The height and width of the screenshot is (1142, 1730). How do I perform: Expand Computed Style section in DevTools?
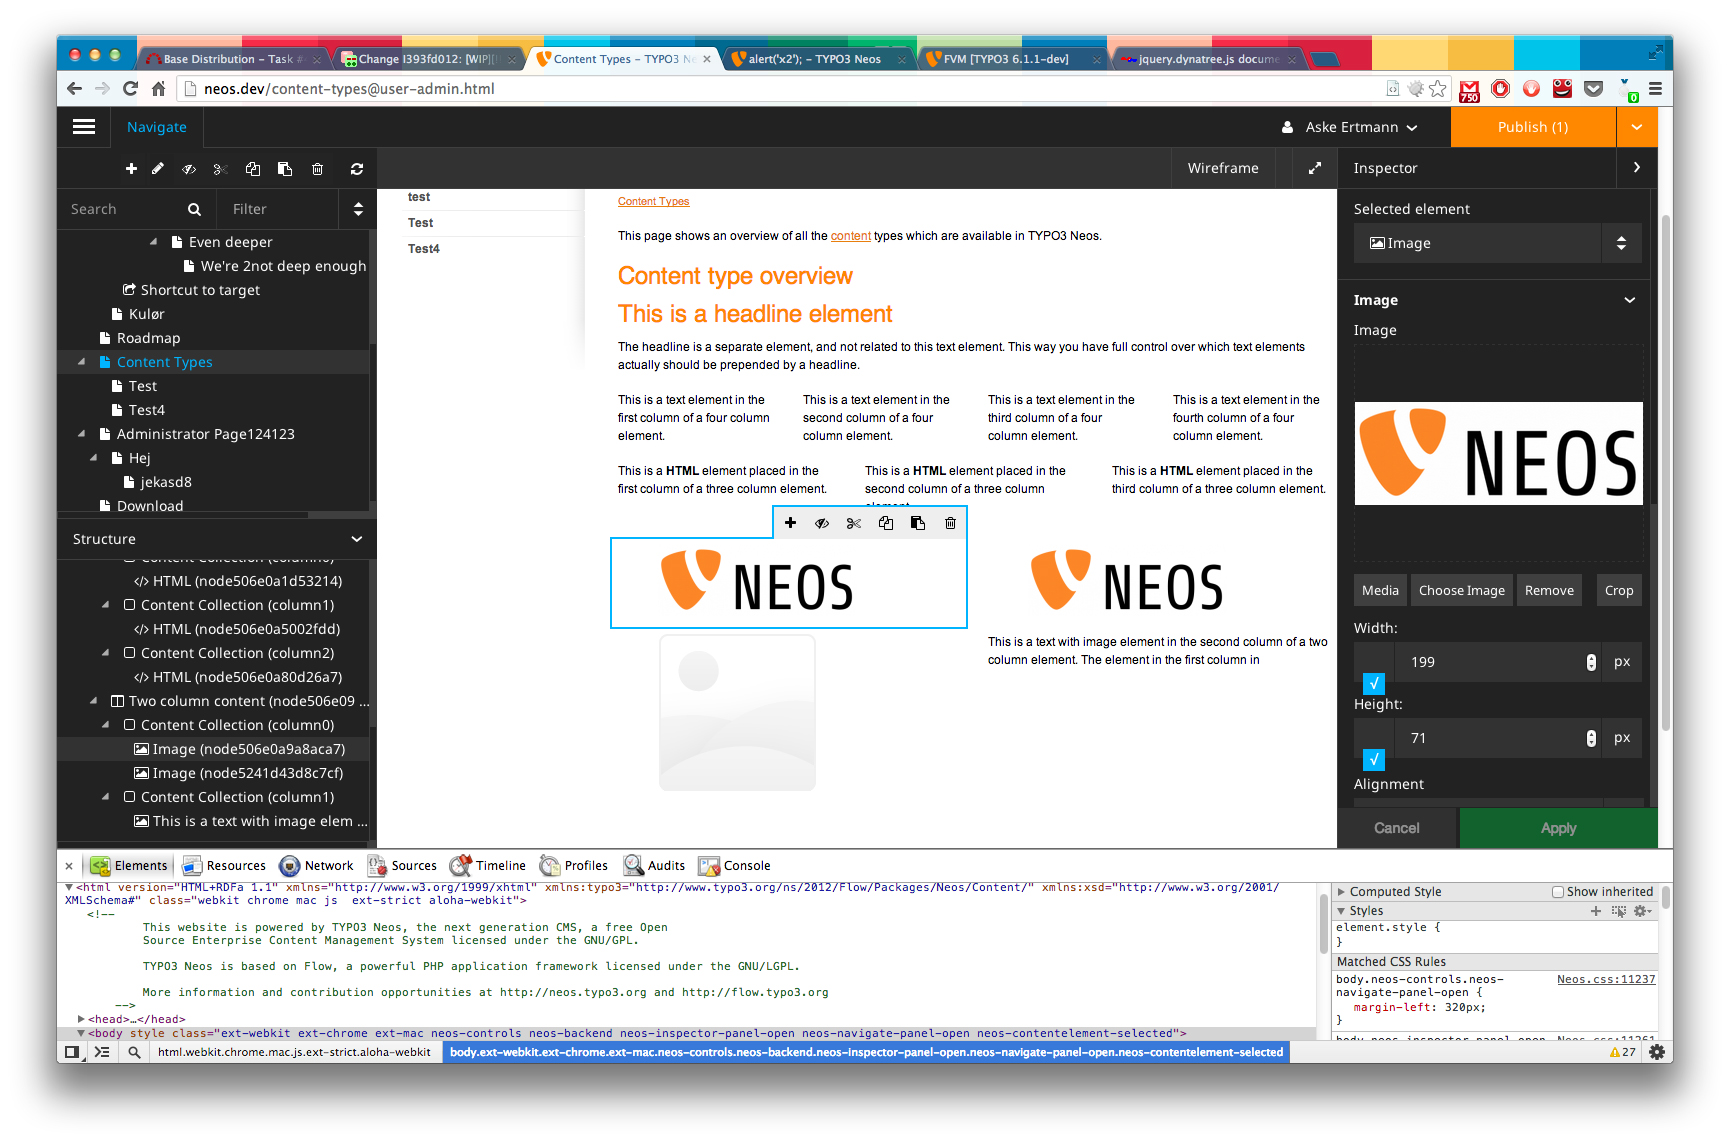click(1342, 892)
